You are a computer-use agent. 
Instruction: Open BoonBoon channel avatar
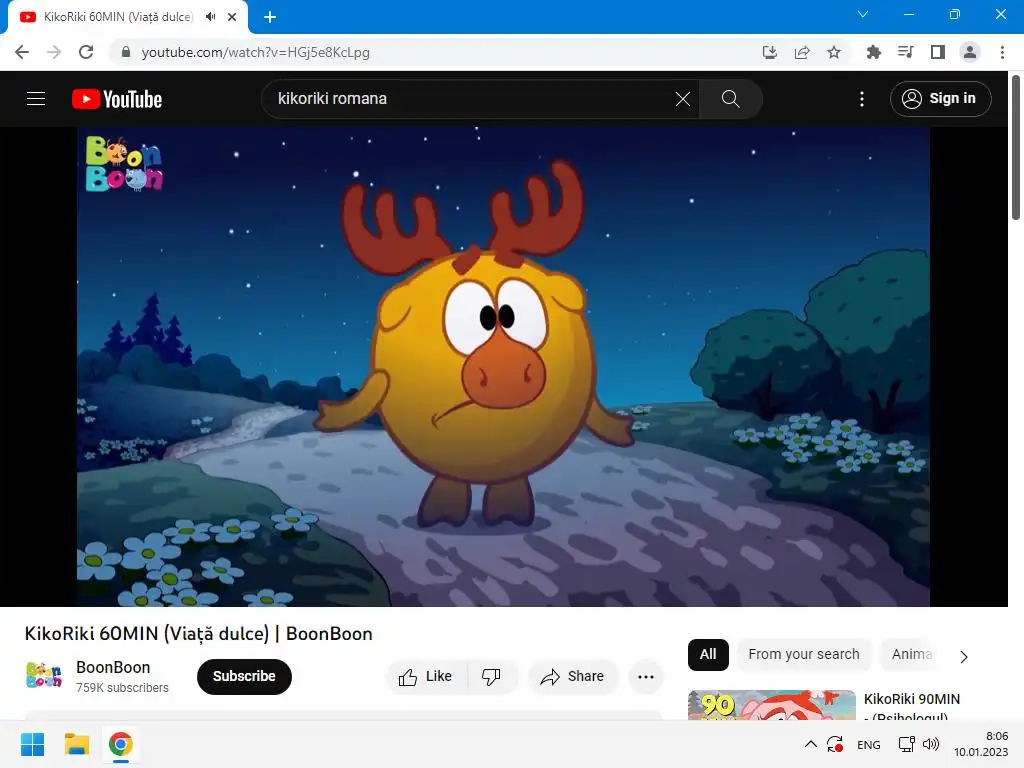[x=44, y=675]
